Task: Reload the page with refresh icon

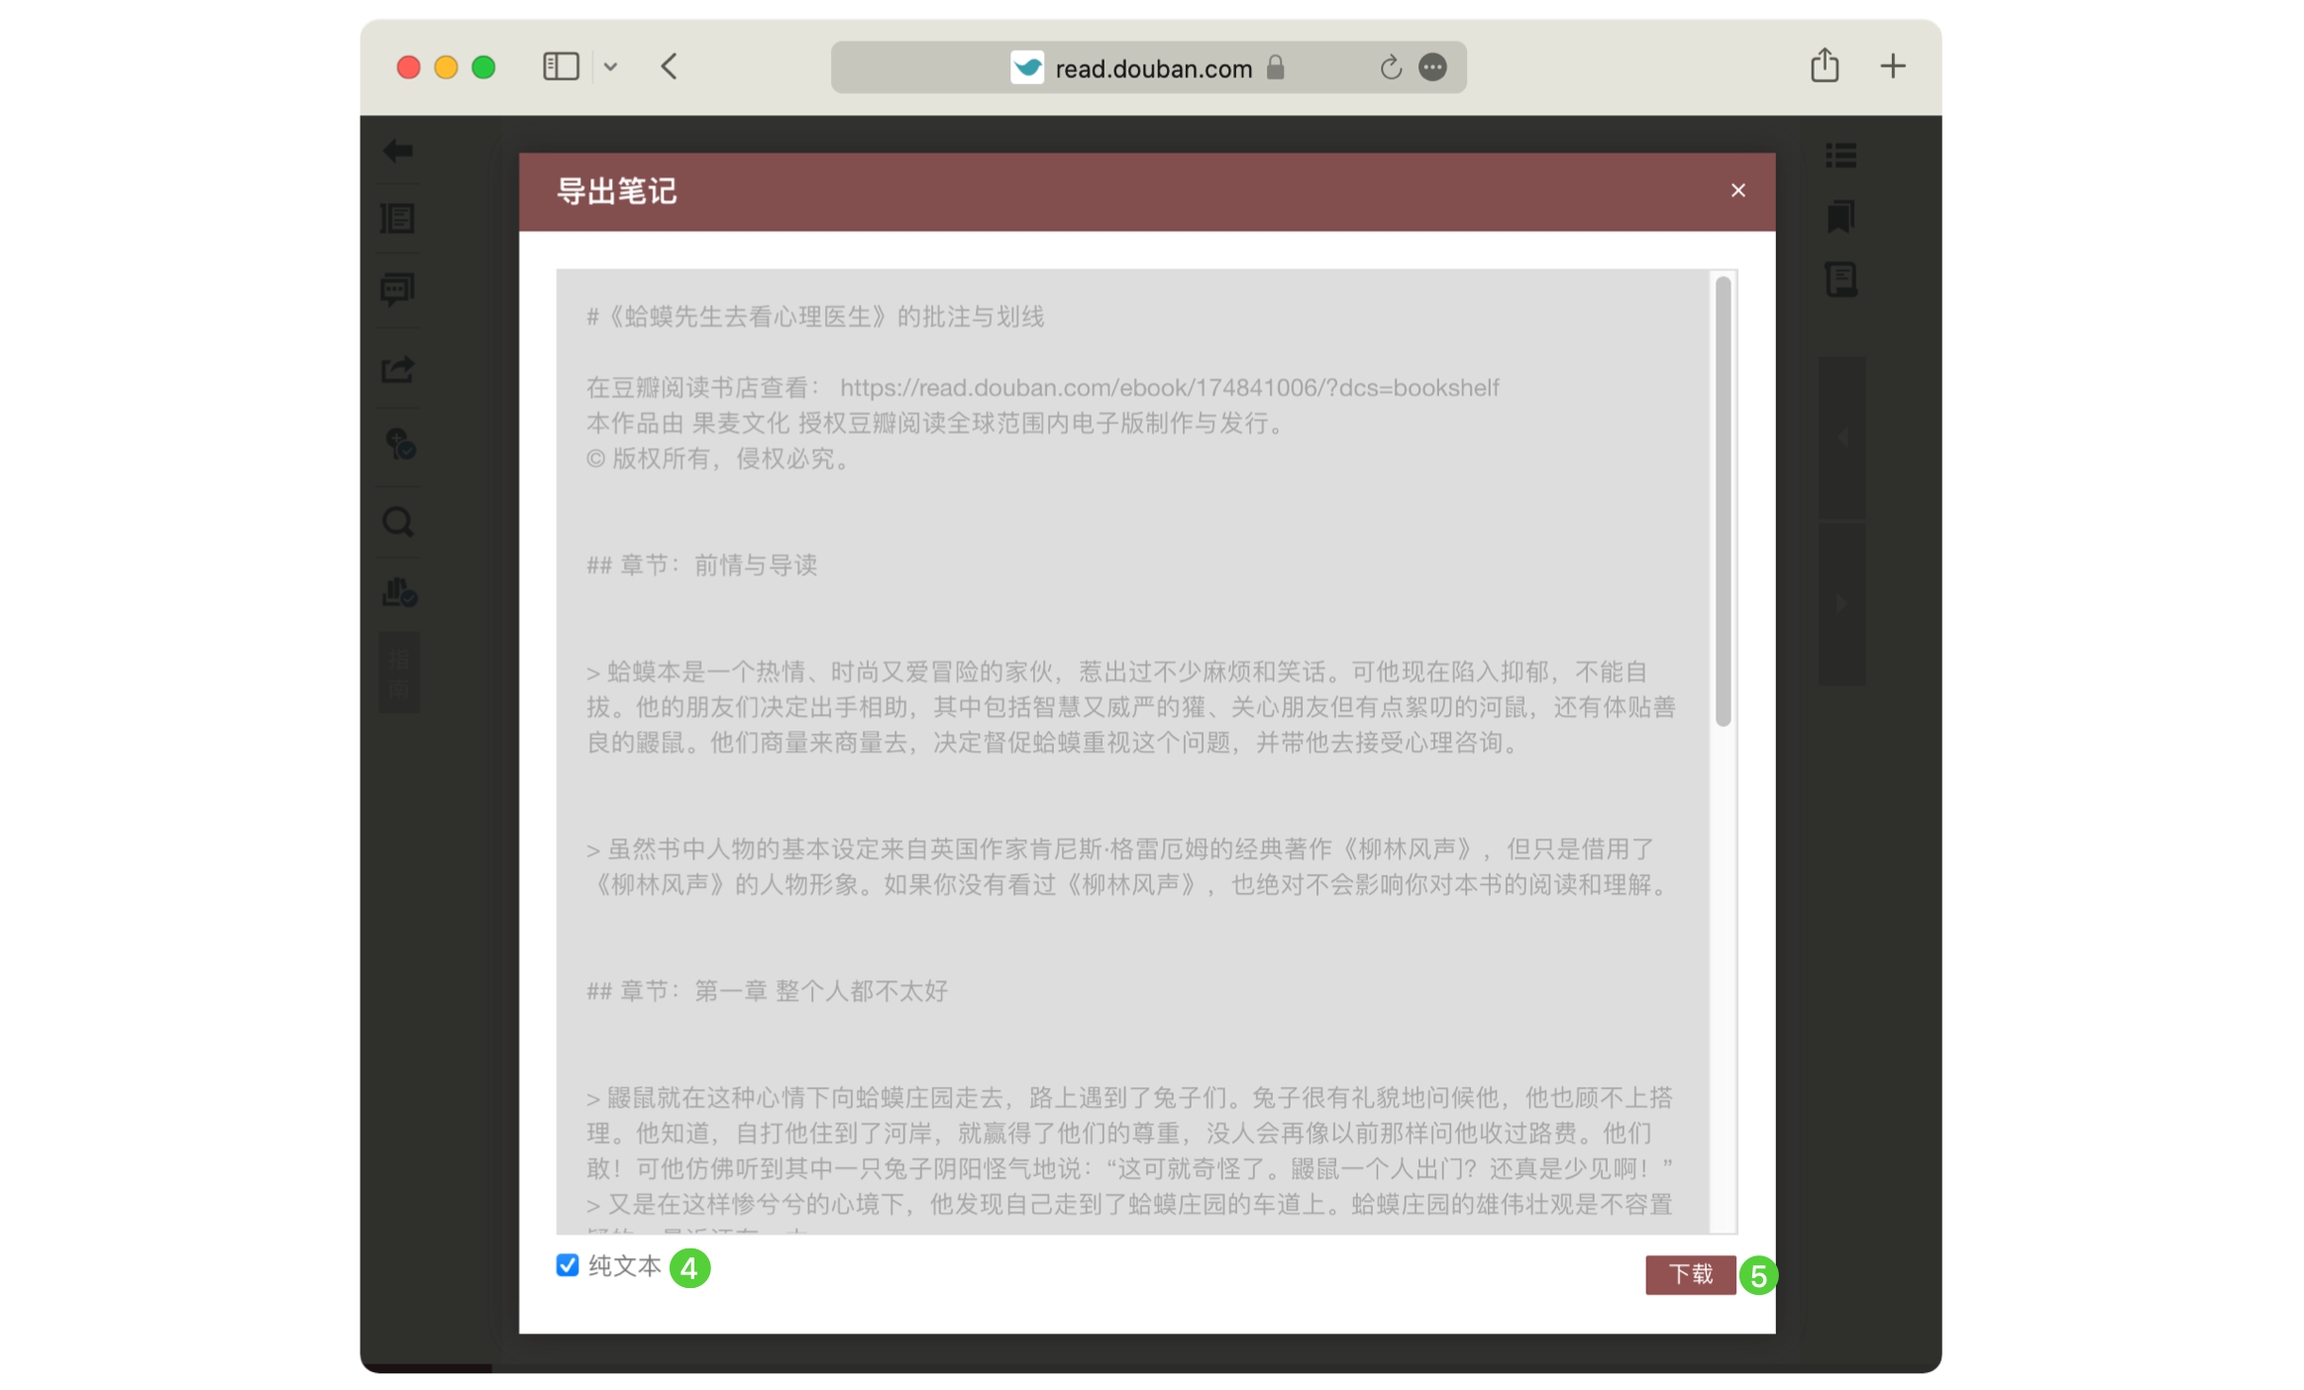Action: coord(1390,68)
